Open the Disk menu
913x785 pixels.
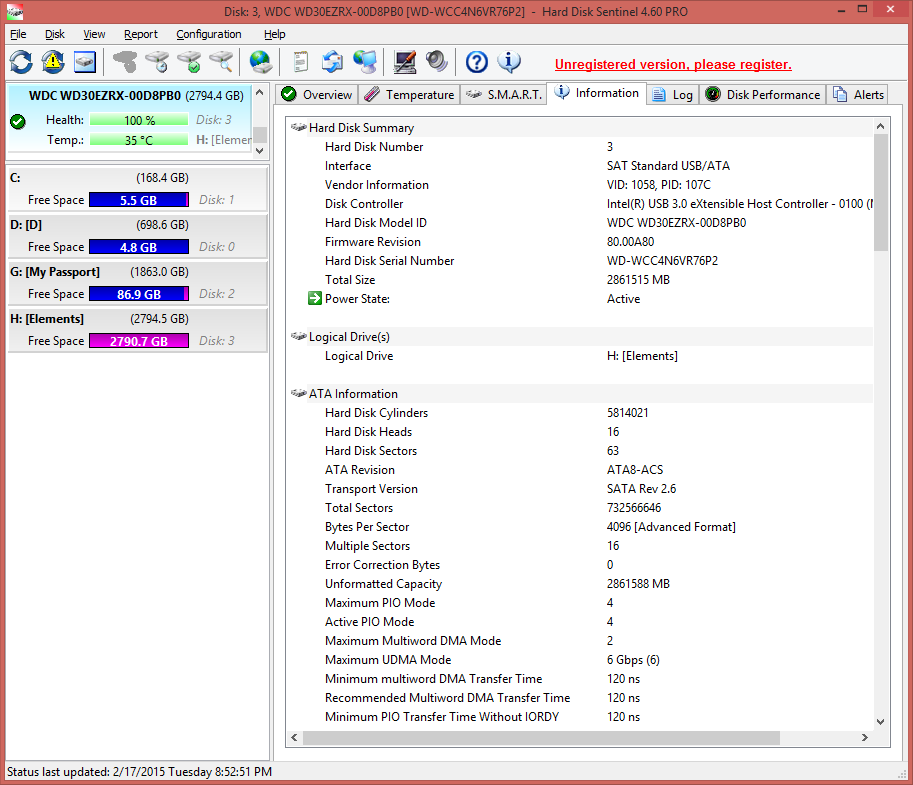tap(55, 34)
